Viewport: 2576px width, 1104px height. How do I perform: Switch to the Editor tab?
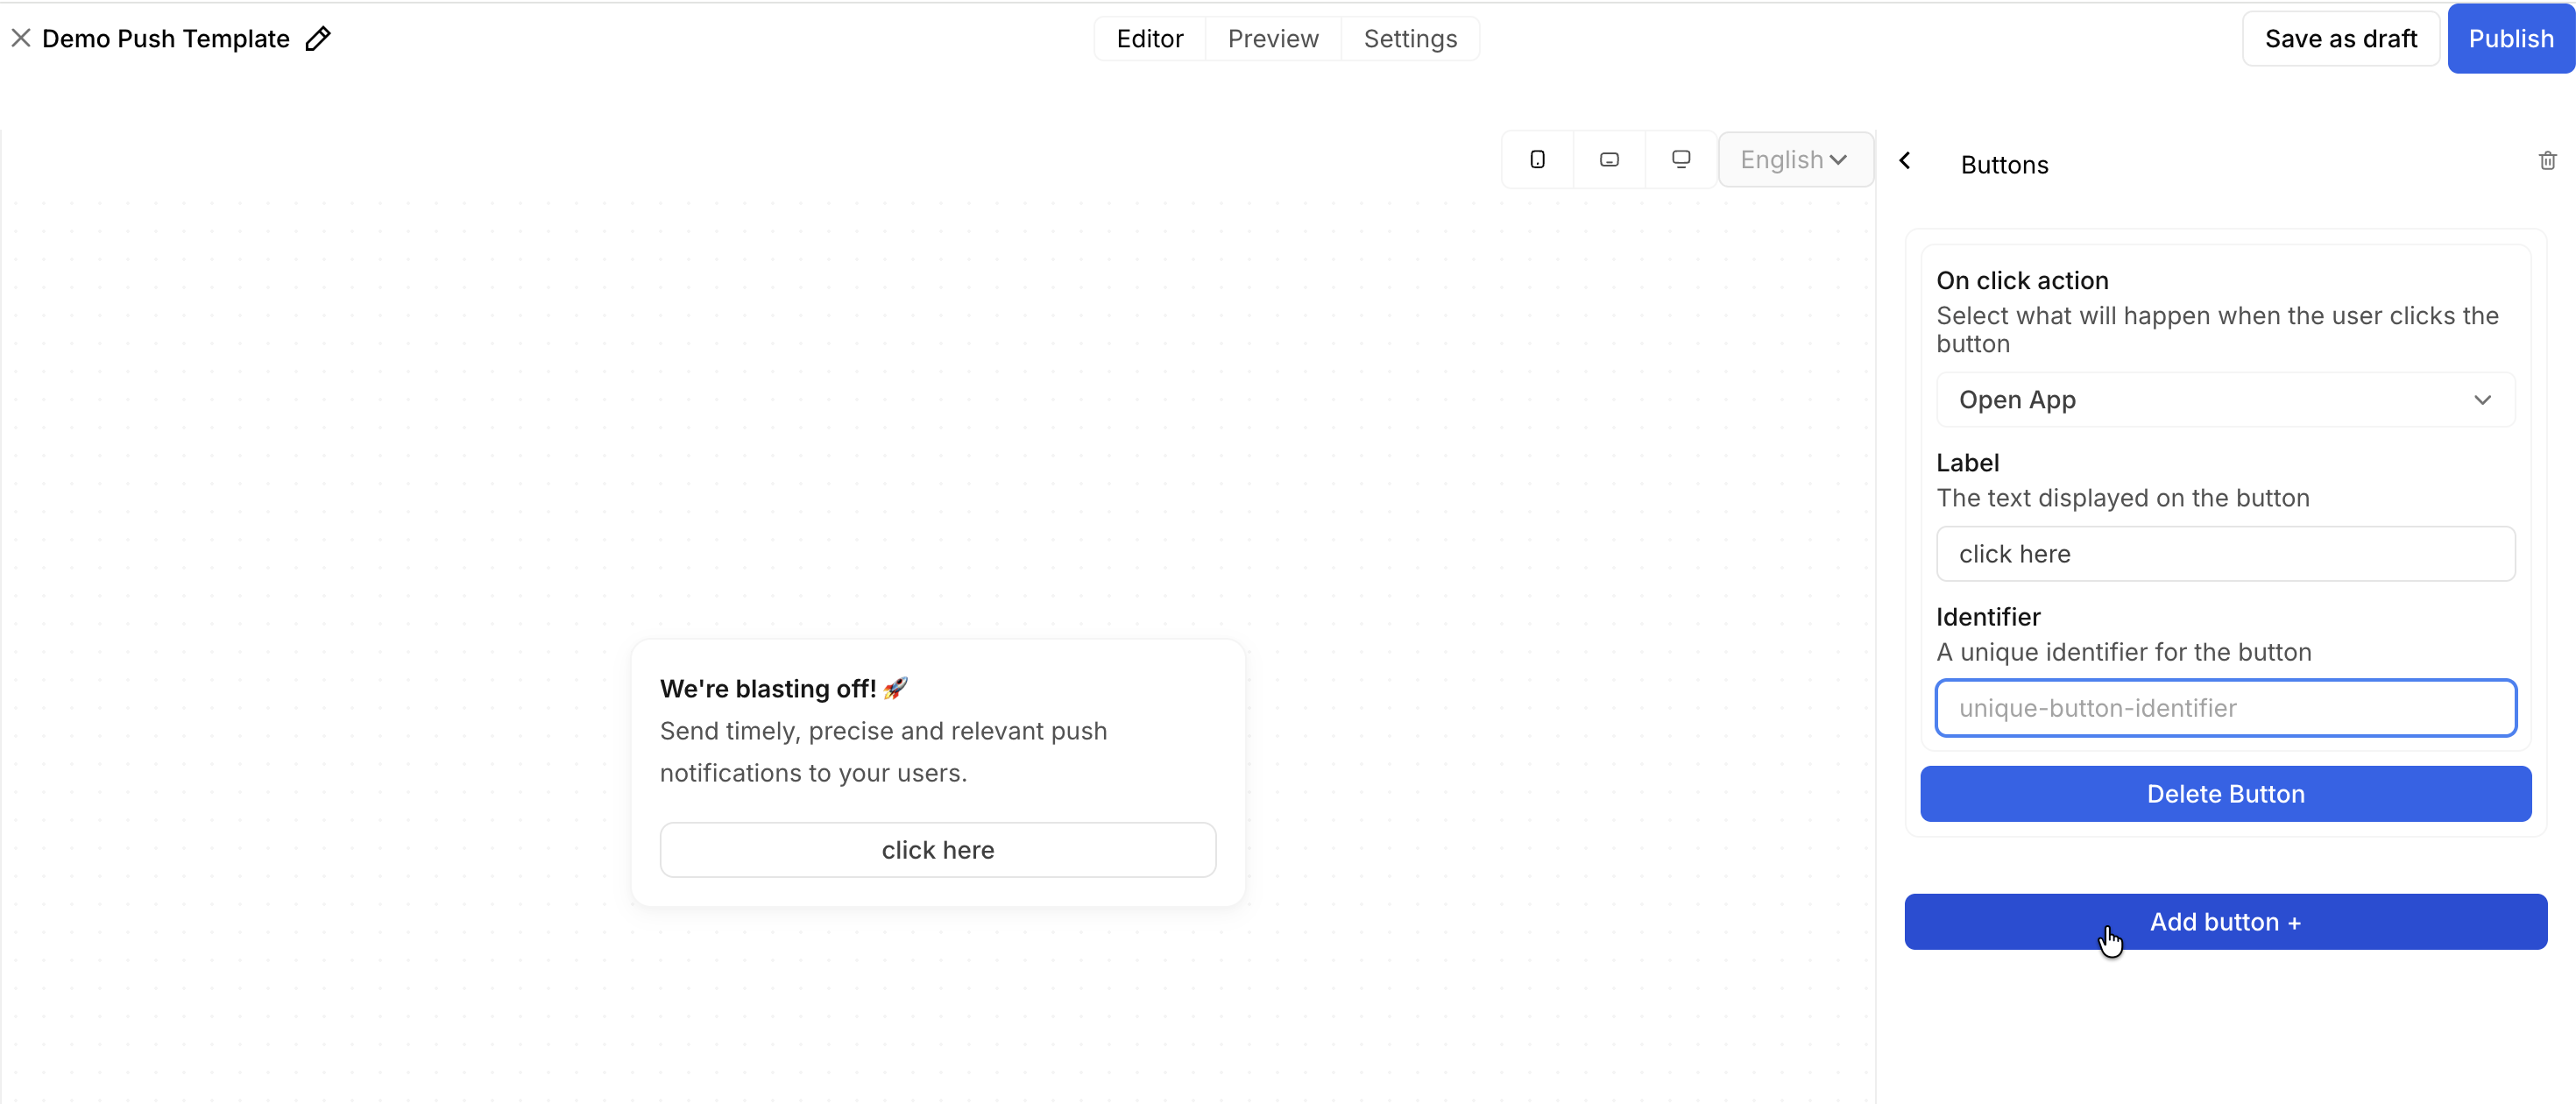point(1149,39)
